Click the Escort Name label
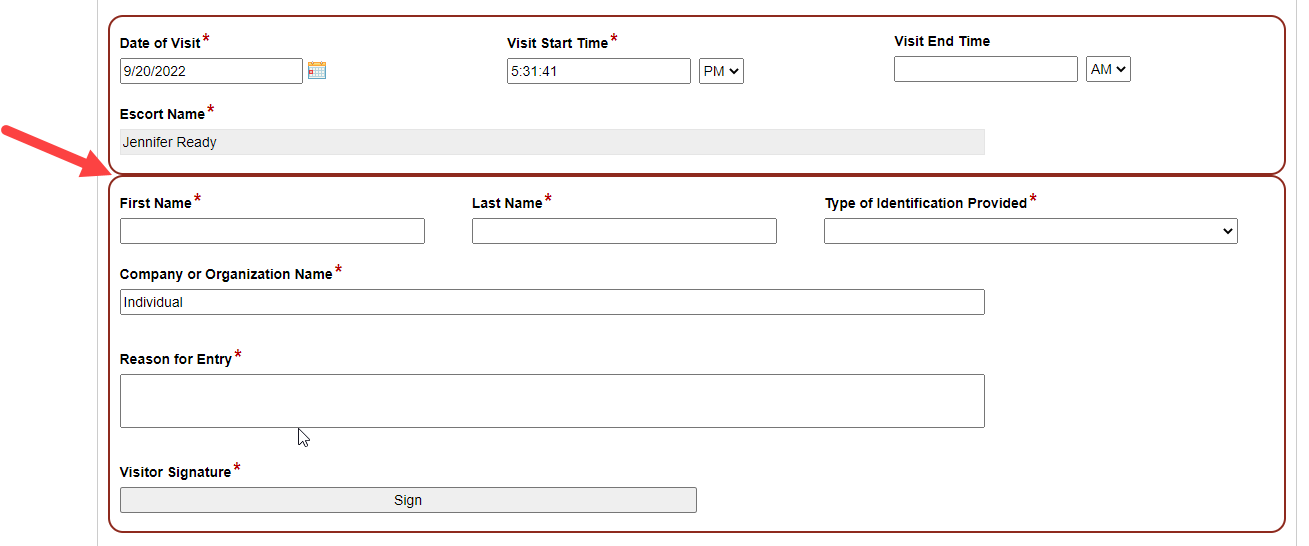Viewport: 1309px width, 546px height. pos(162,114)
